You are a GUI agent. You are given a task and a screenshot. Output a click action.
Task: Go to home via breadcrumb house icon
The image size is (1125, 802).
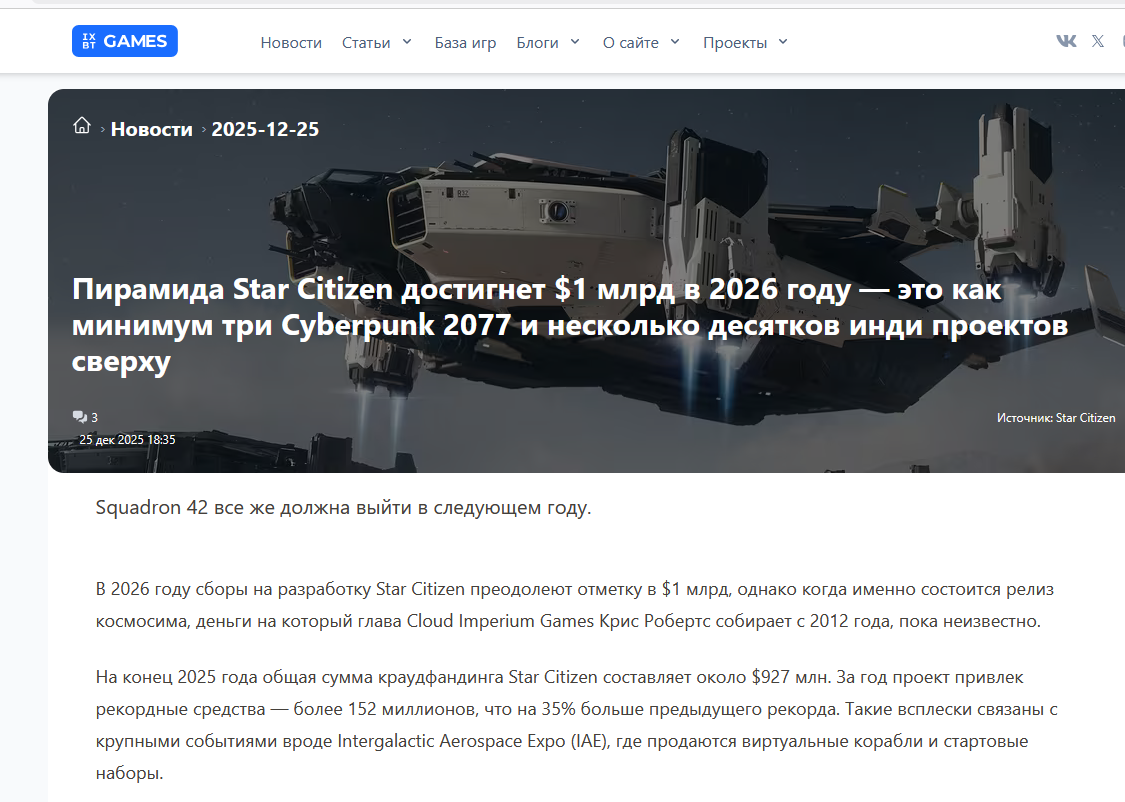82,126
